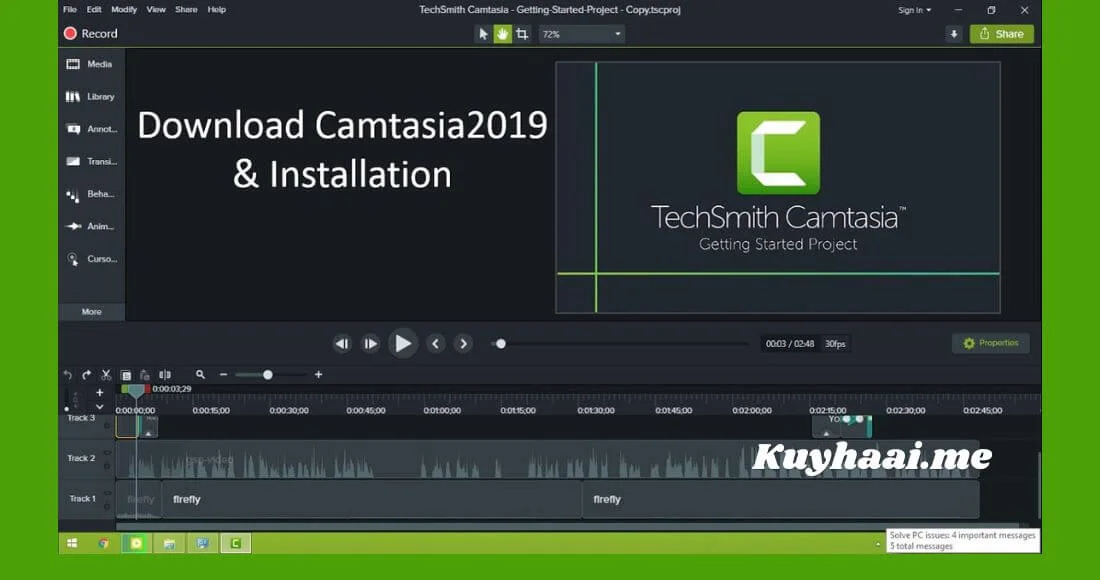Click the Paste icon in timeline toolbar
Image resolution: width=1100 pixels, height=580 pixels.
145,375
